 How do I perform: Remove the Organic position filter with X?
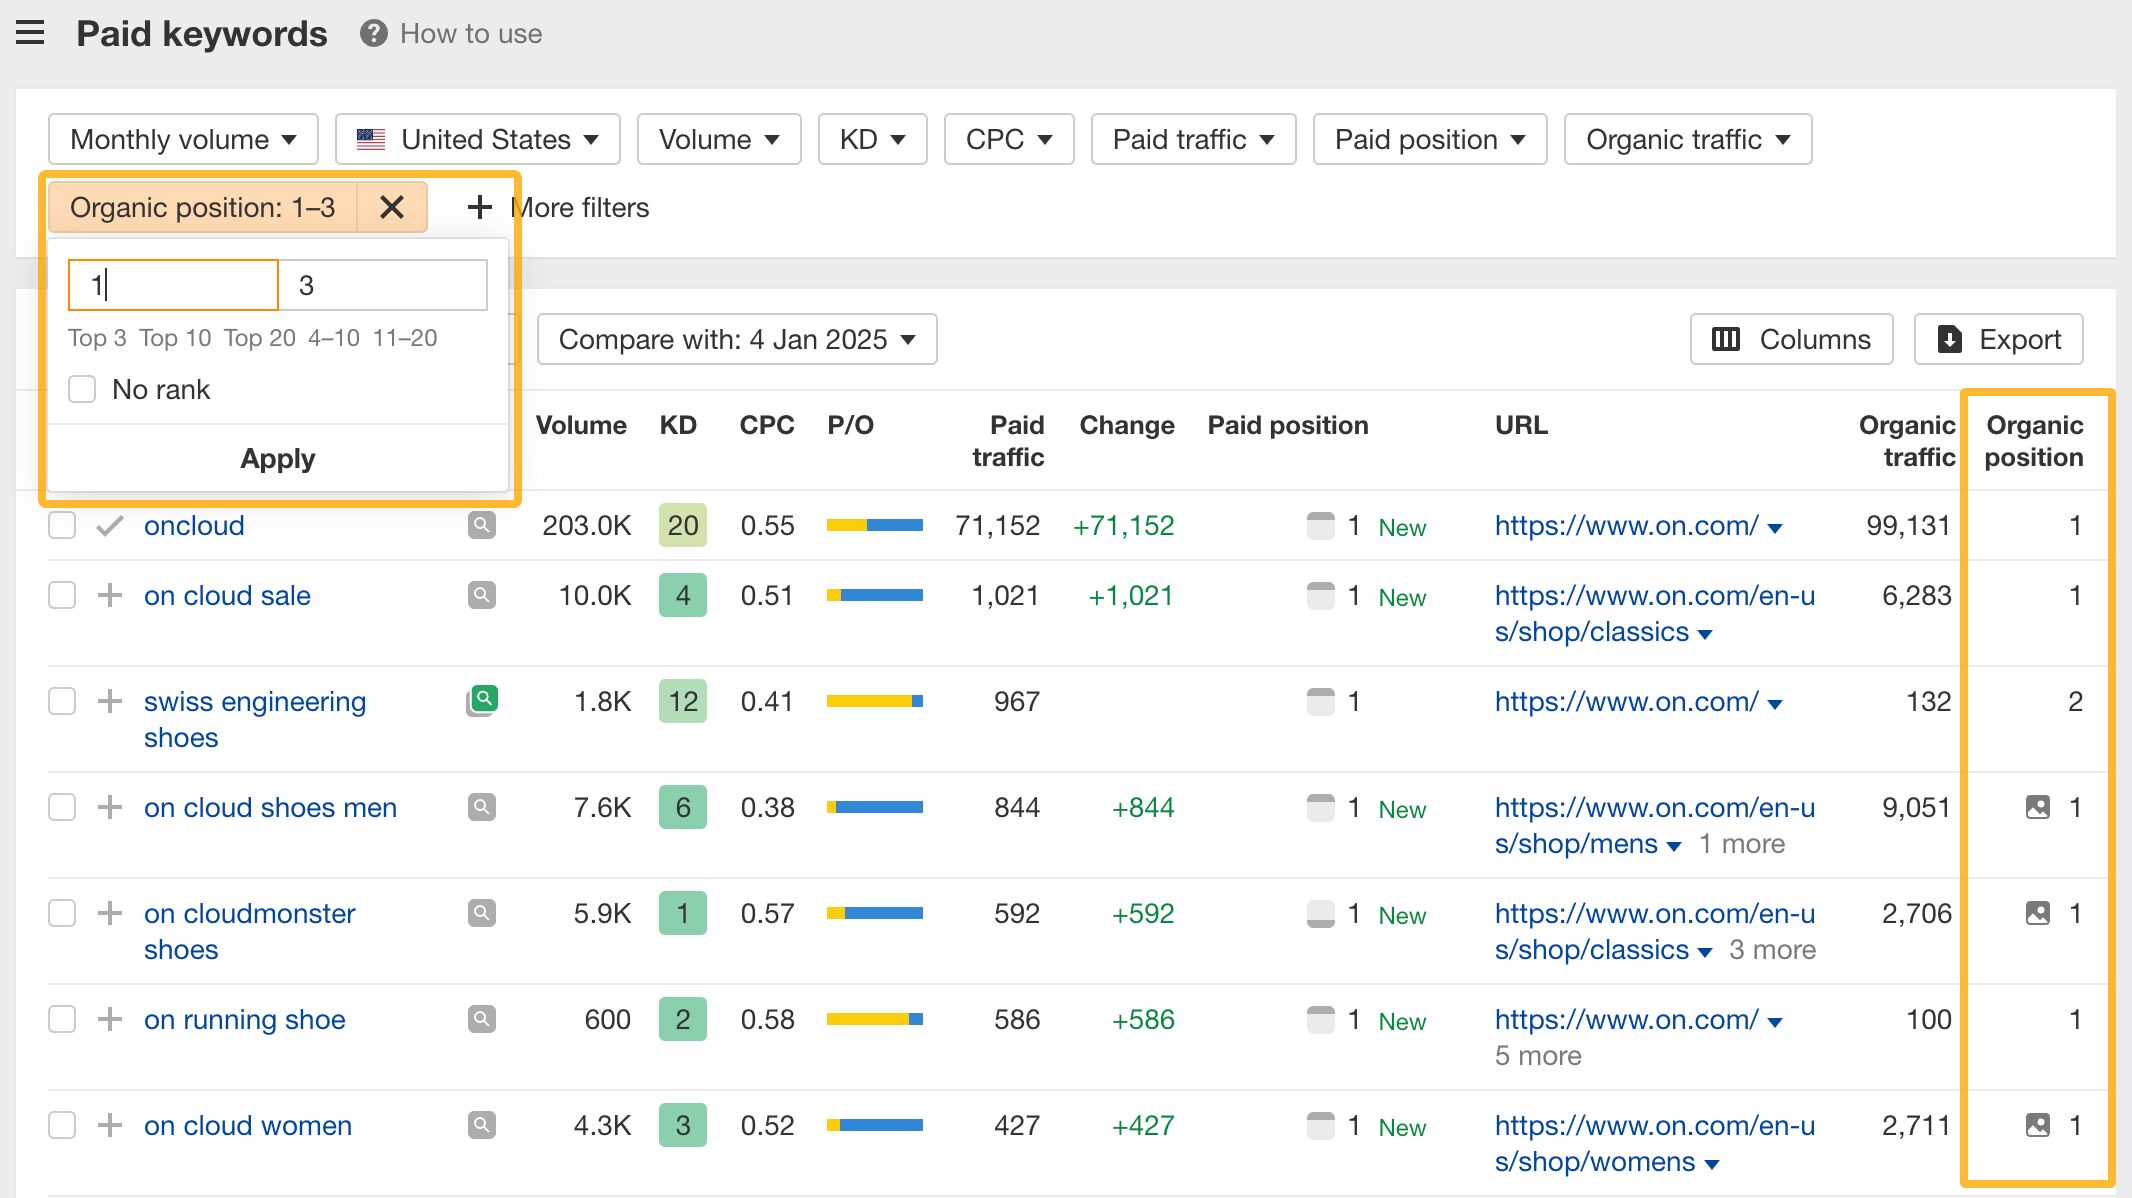click(392, 207)
